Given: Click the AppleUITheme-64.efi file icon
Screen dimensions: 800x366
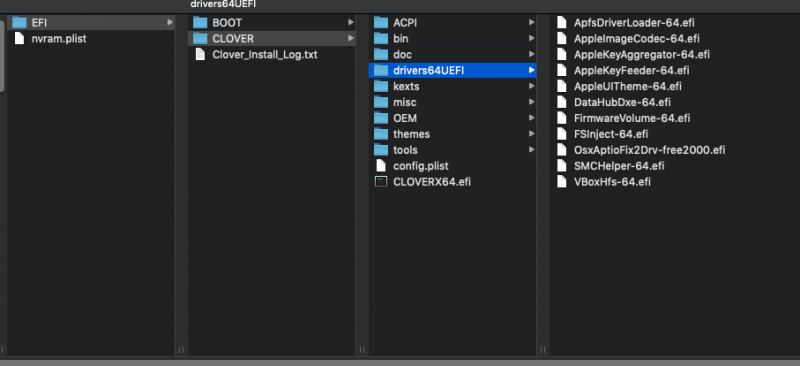Looking at the screenshot, I should click(562, 86).
